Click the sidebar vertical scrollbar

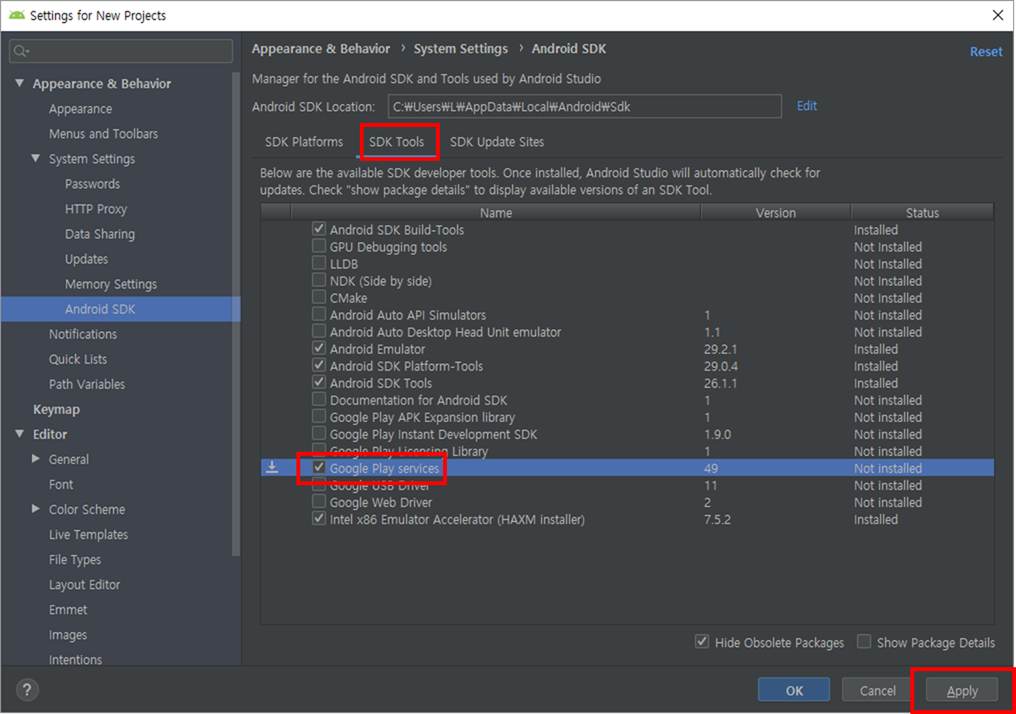pyautogui.click(x=236, y=314)
